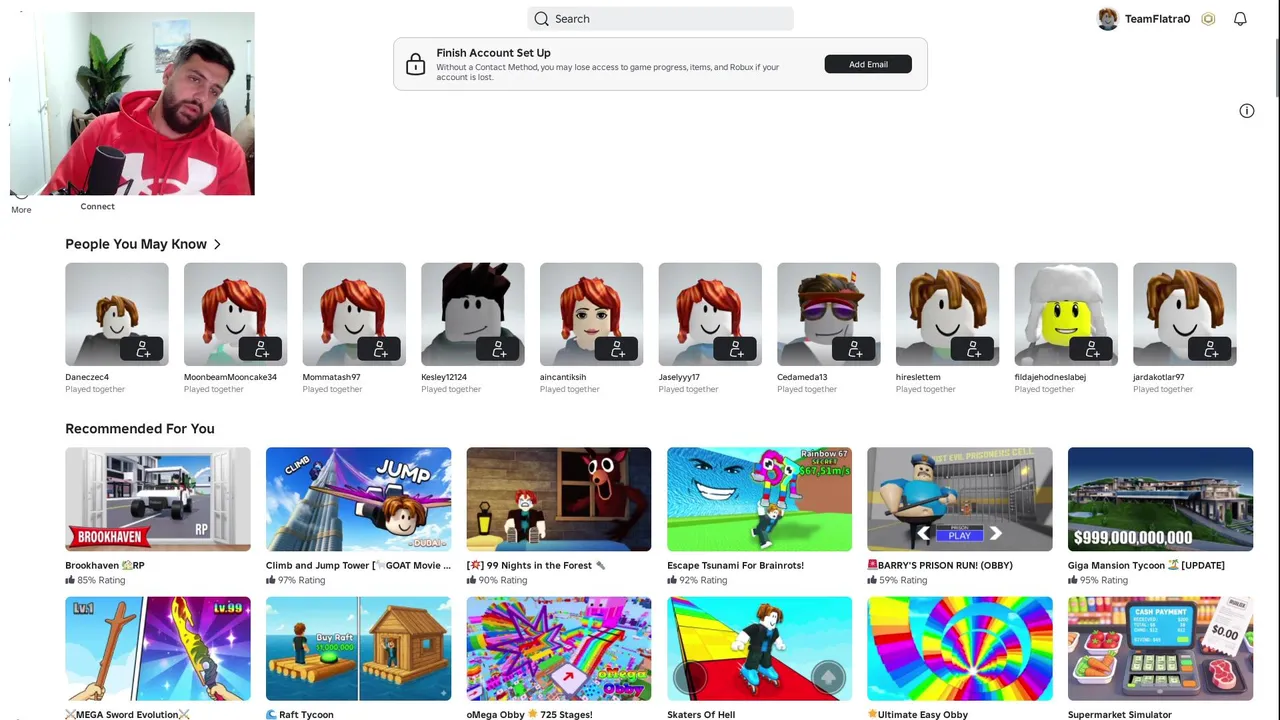Click the 'Supermarket Simulator' title text
Image resolution: width=1280 pixels, height=720 pixels.
tap(1120, 715)
